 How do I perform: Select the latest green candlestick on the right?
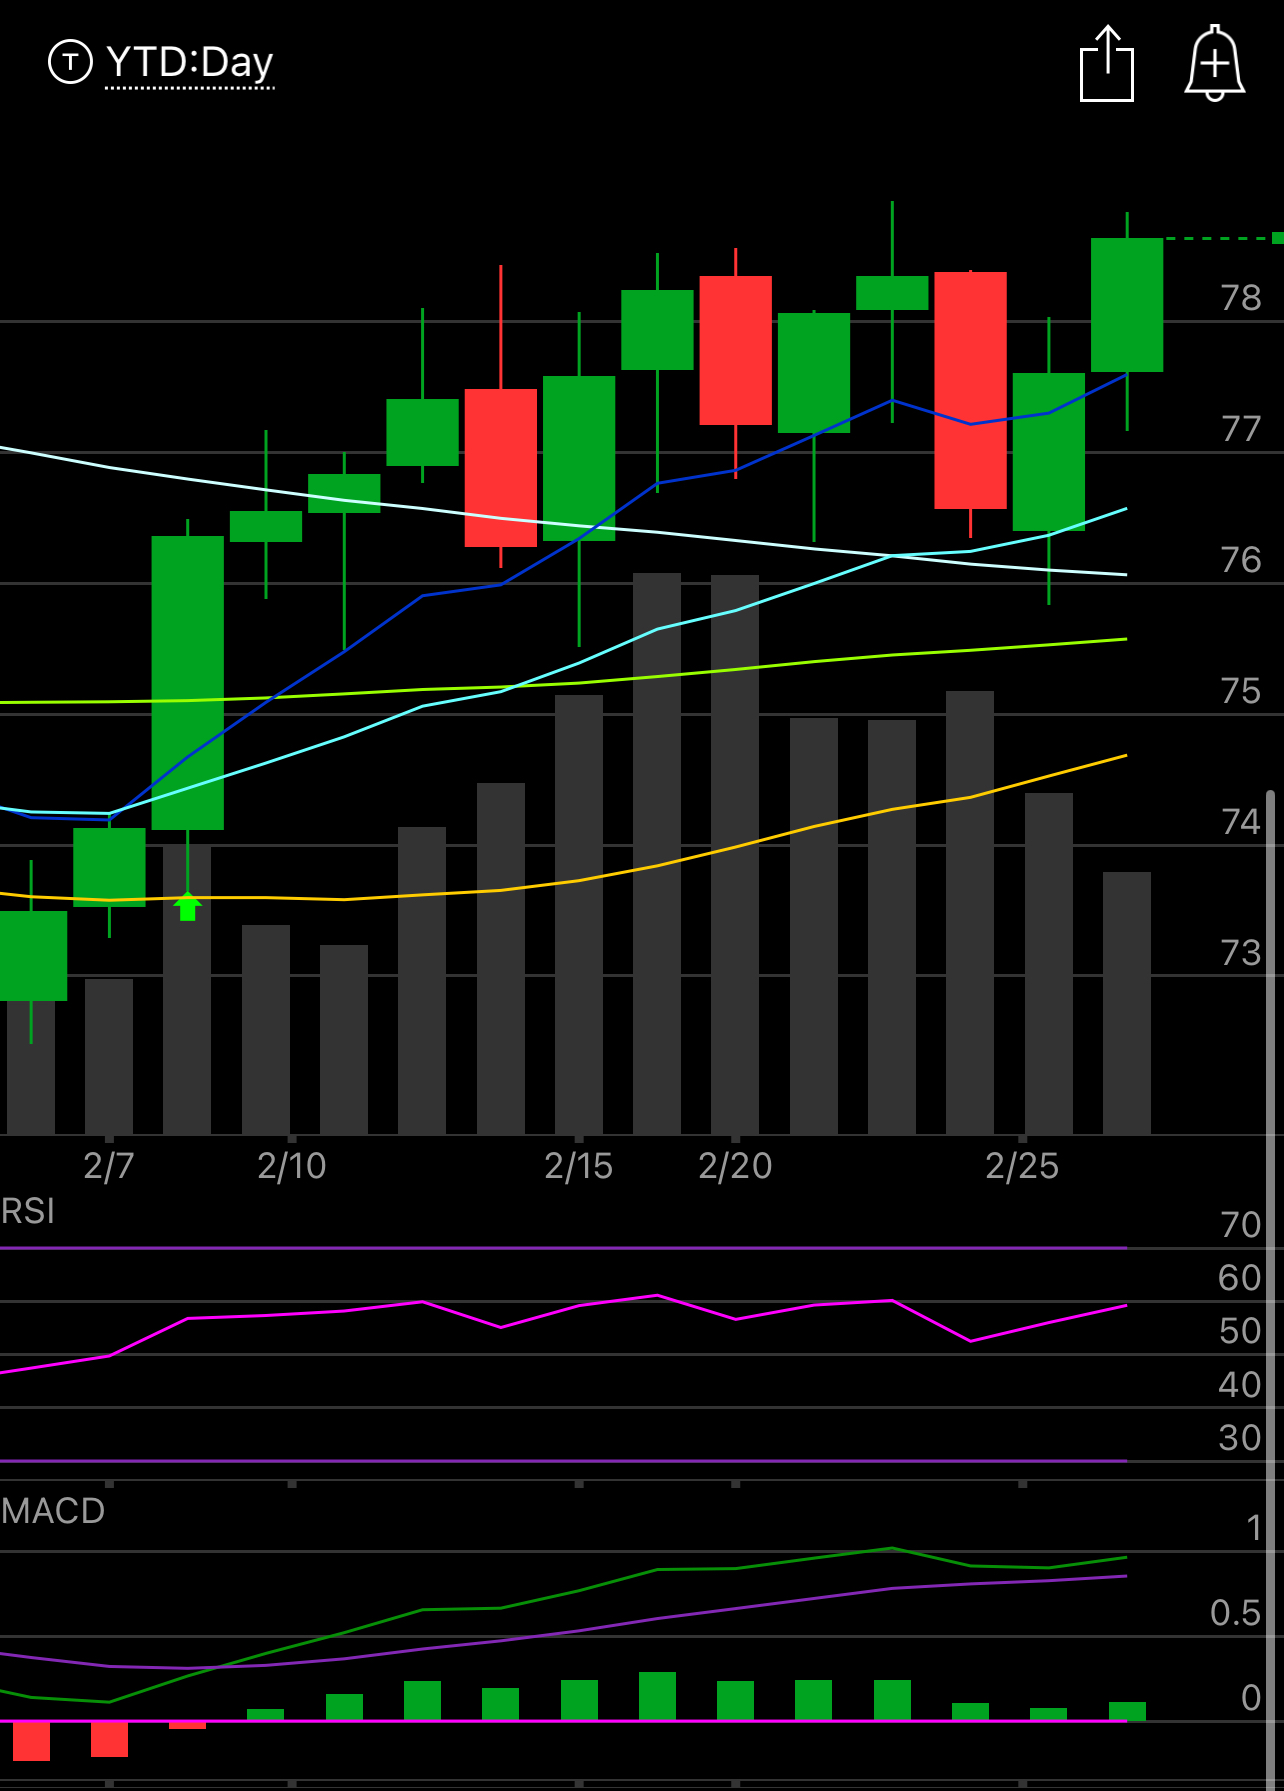pos(1127,305)
